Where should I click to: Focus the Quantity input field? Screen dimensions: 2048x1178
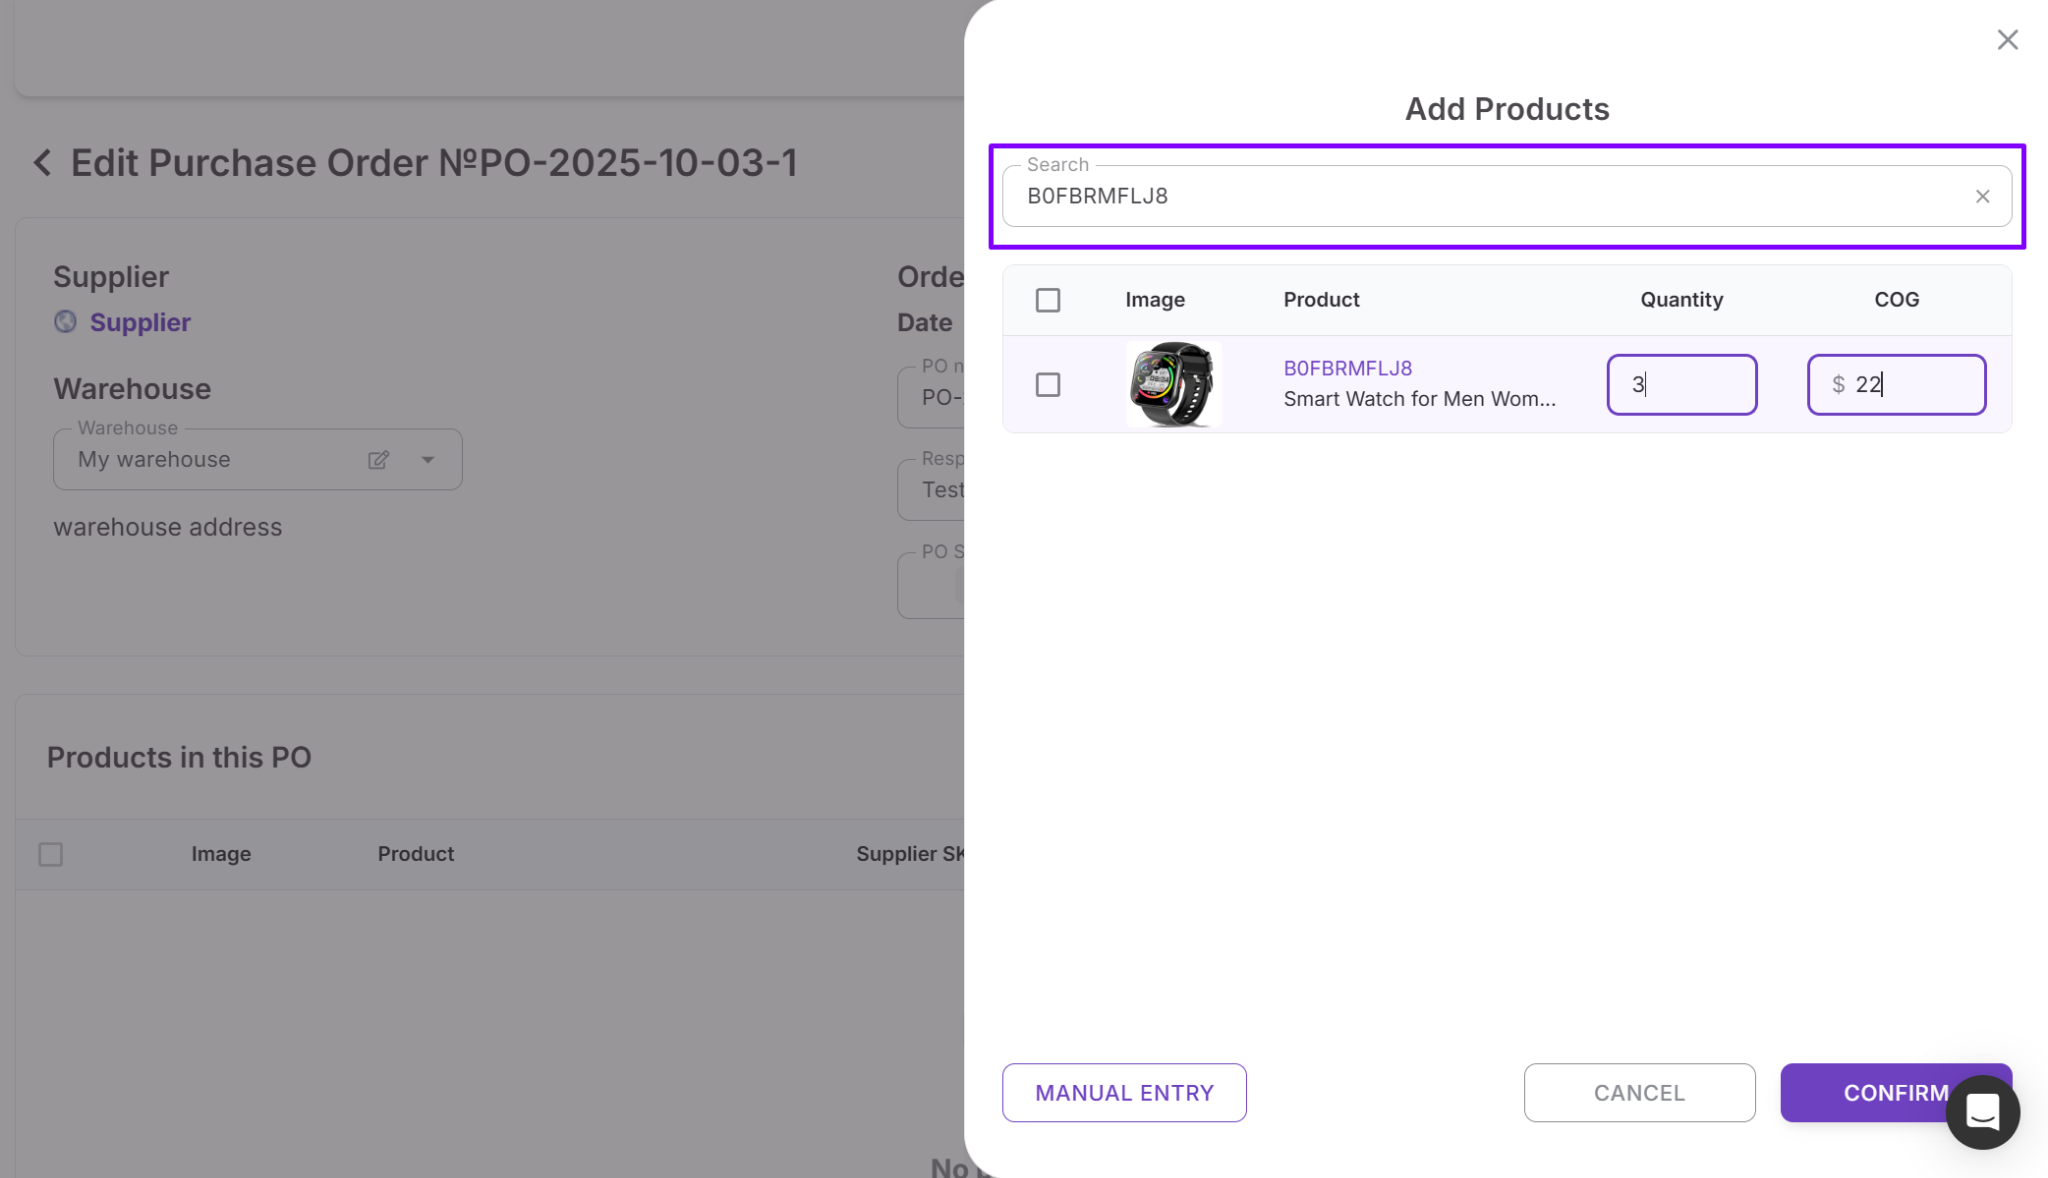[x=1681, y=385]
